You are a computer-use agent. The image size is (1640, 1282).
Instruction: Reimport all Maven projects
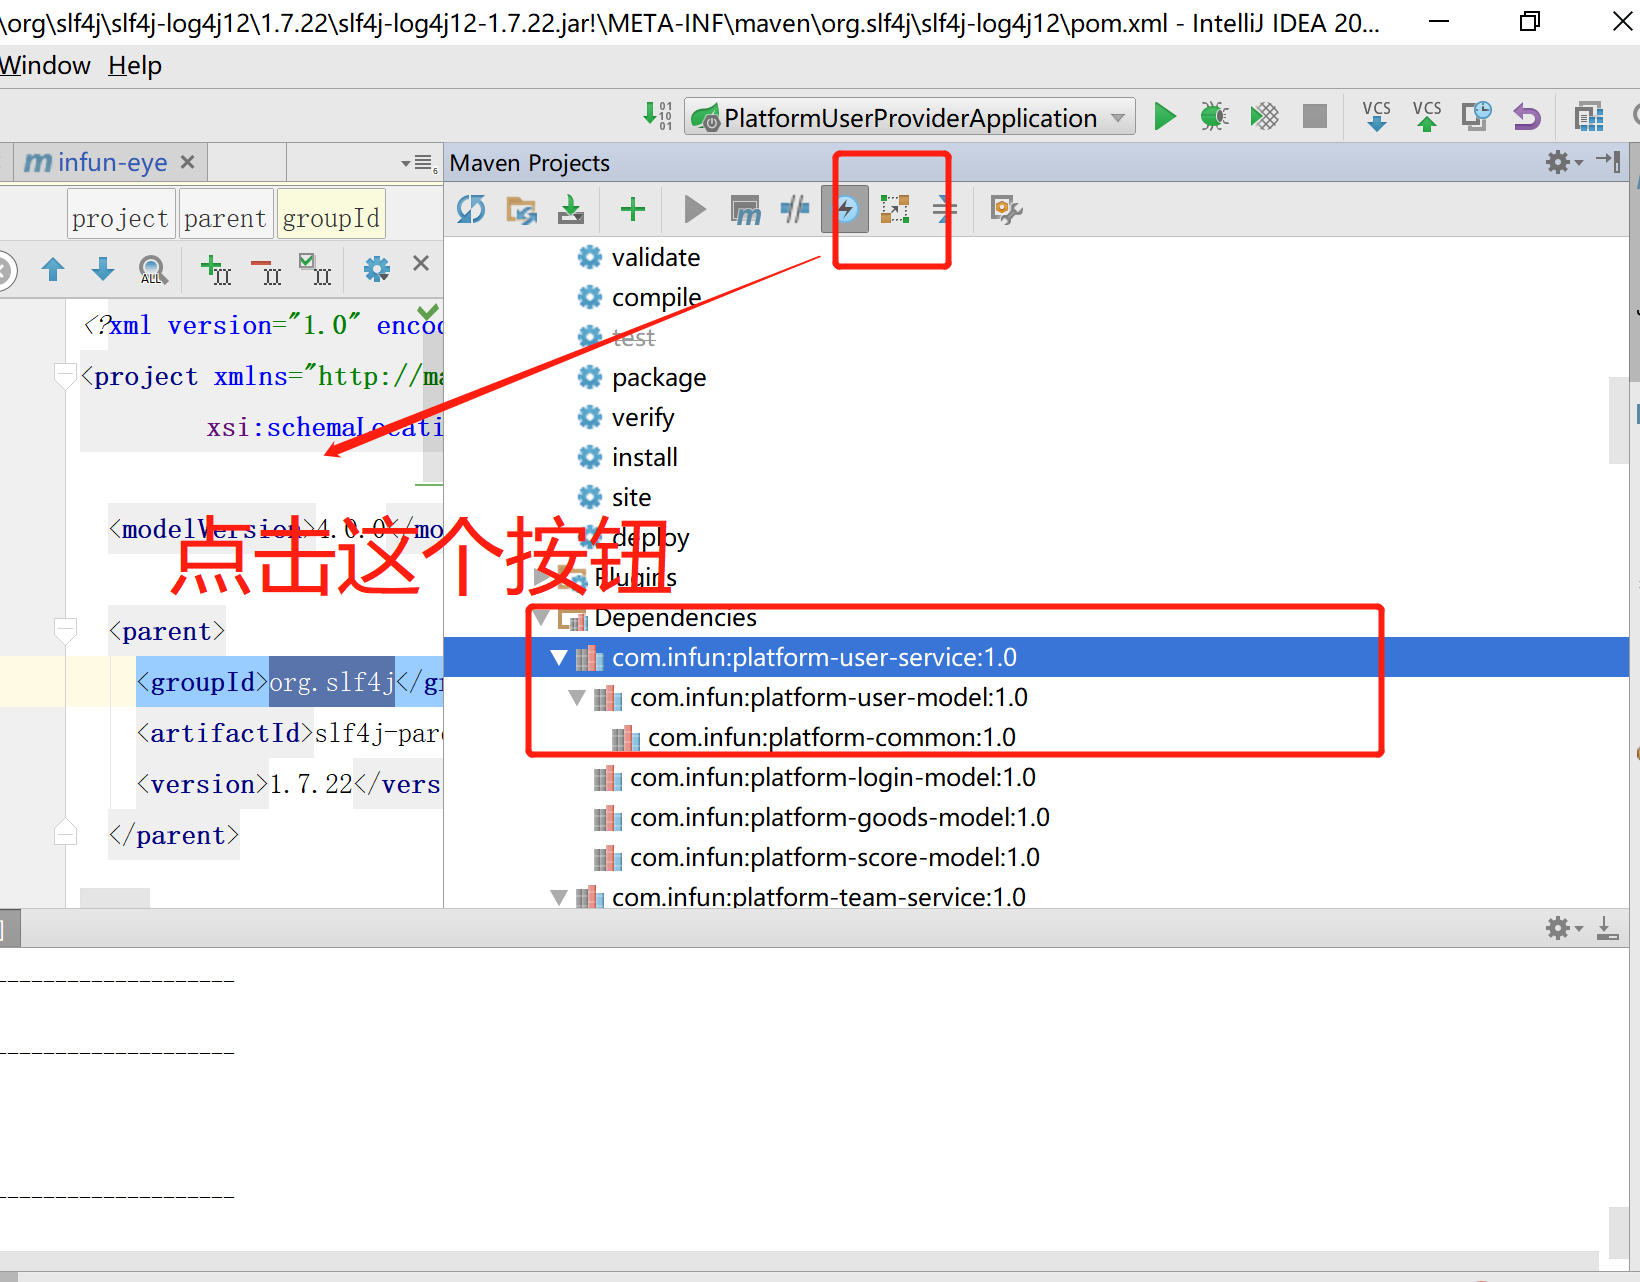pos(471,209)
